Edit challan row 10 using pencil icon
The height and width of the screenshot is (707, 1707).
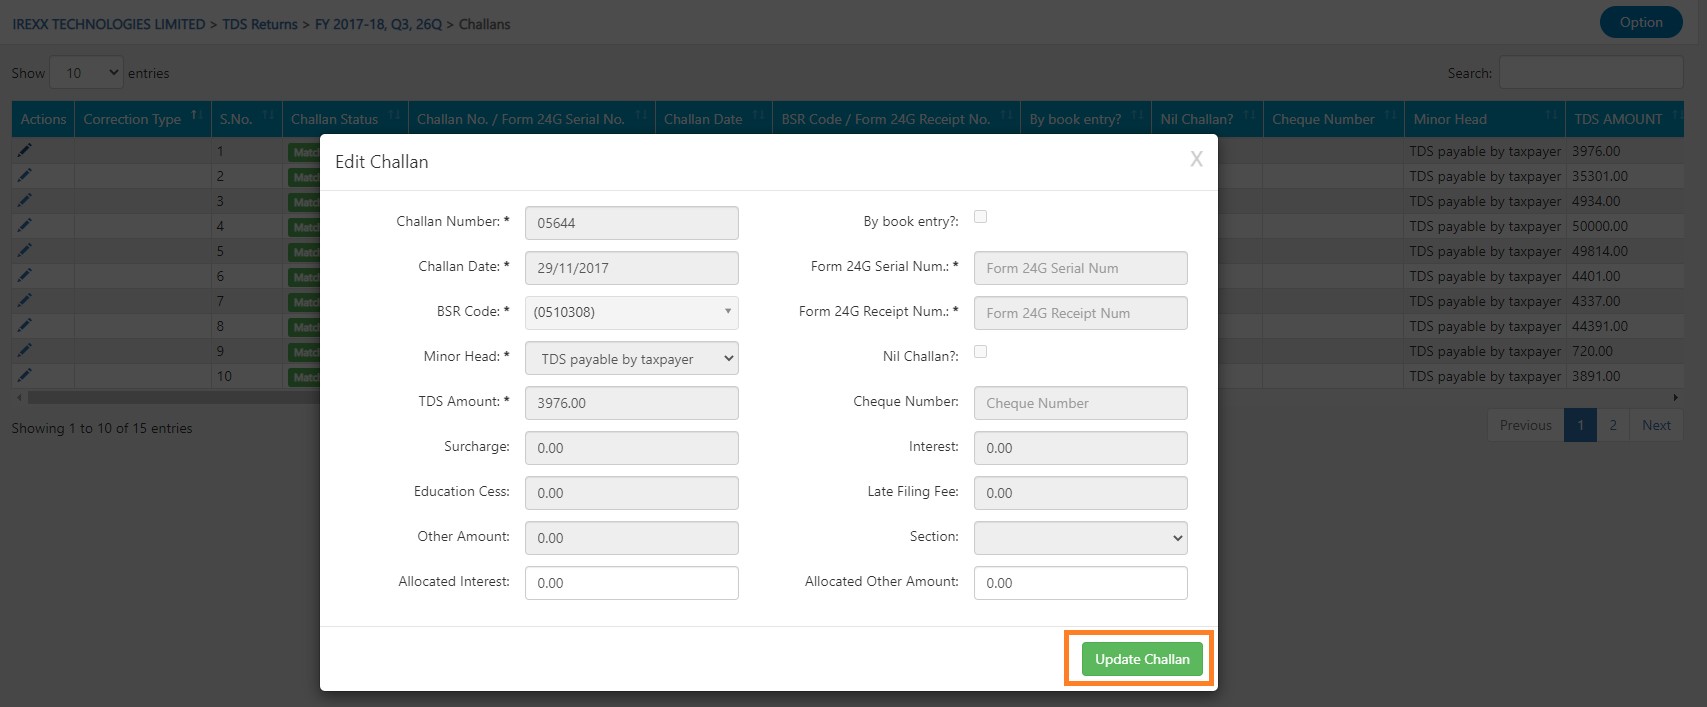point(24,376)
